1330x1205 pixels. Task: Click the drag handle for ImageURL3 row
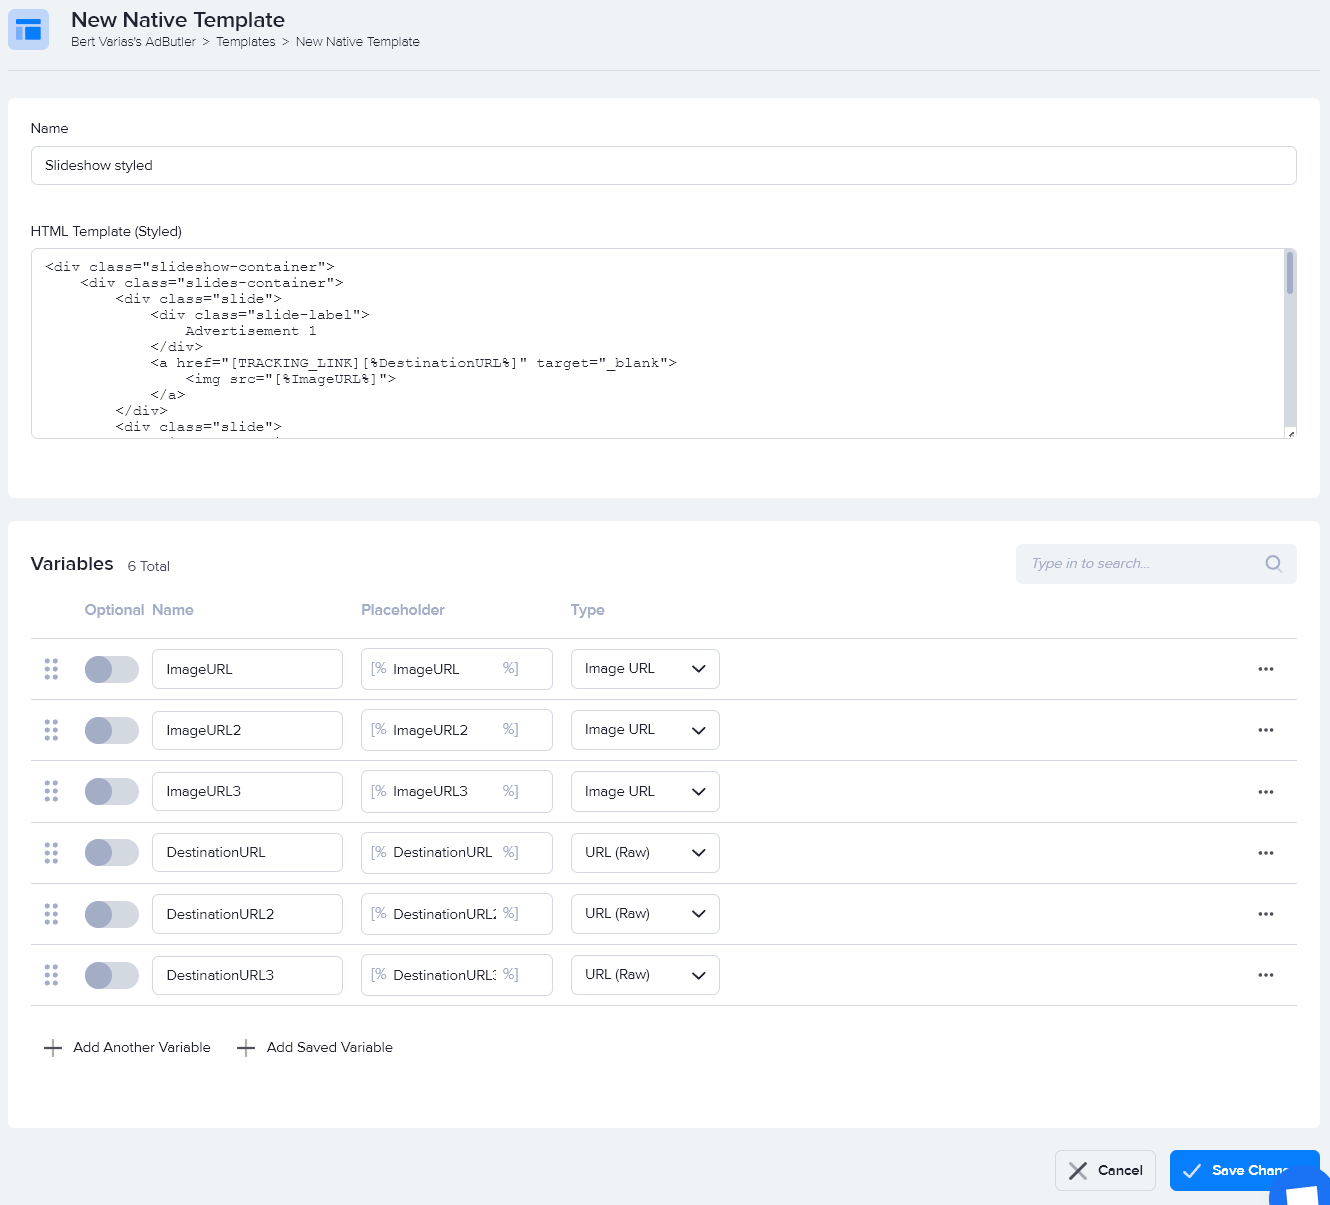point(51,791)
